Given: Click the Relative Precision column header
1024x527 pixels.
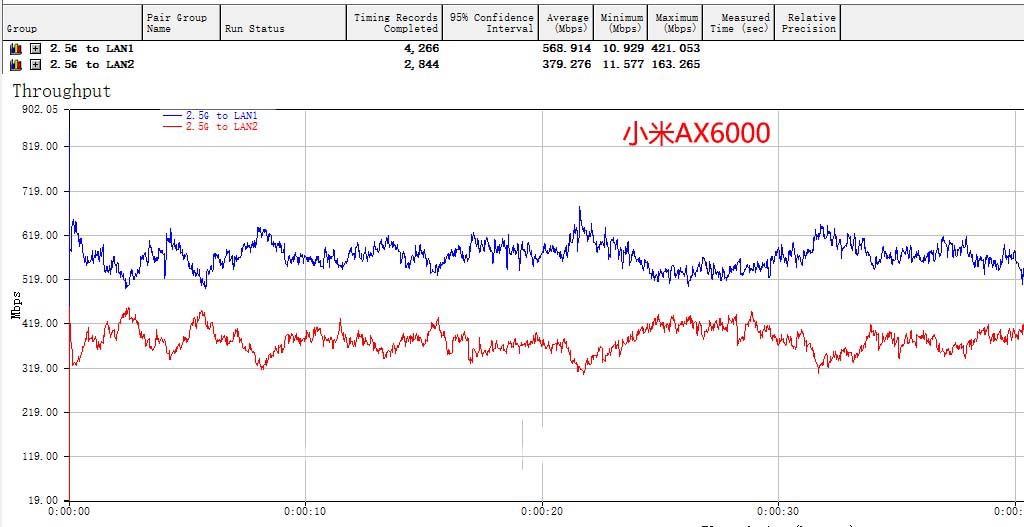Looking at the screenshot, I should coord(808,23).
